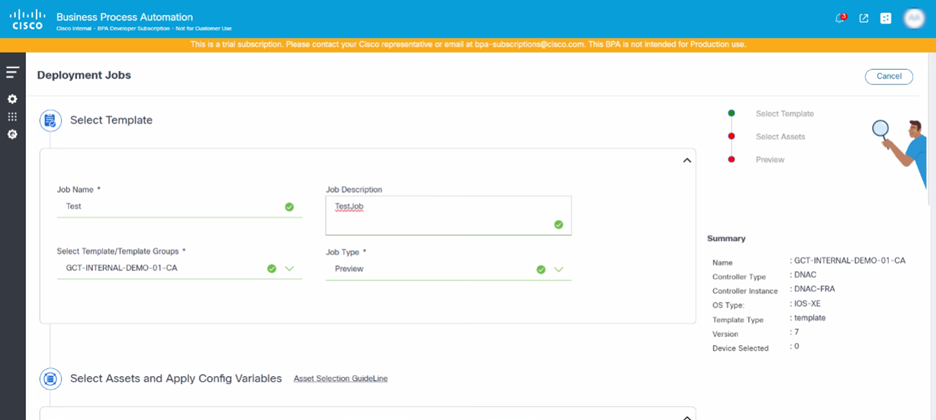936x420 pixels.
Task: Click the Select Assets and Apply Config Variables heading
Action: point(176,378)
